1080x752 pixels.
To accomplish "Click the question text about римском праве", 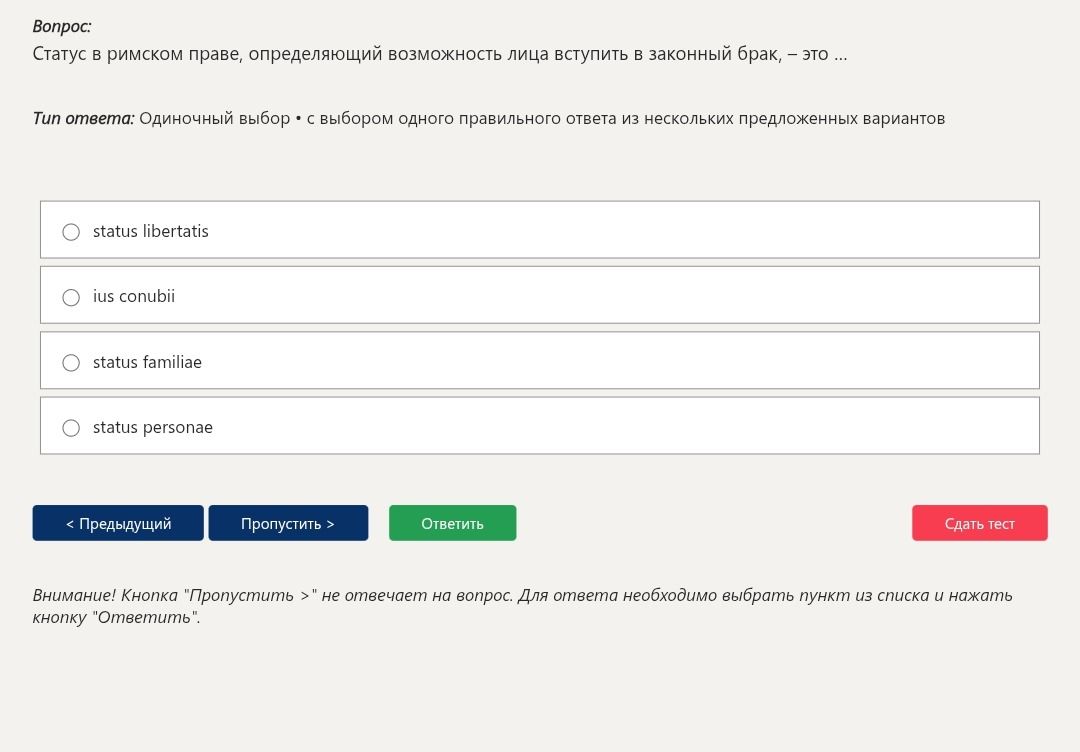I will [x=439, y=54].
